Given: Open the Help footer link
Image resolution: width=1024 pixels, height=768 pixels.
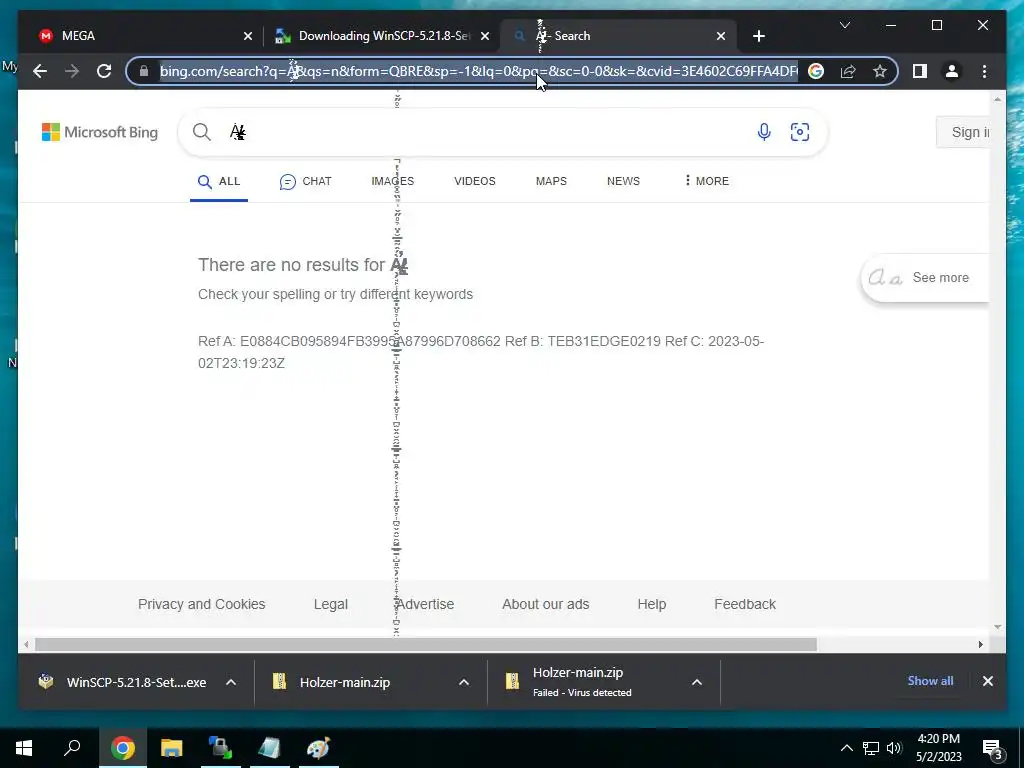Looking at the screenshot, I should coord(652,604).
